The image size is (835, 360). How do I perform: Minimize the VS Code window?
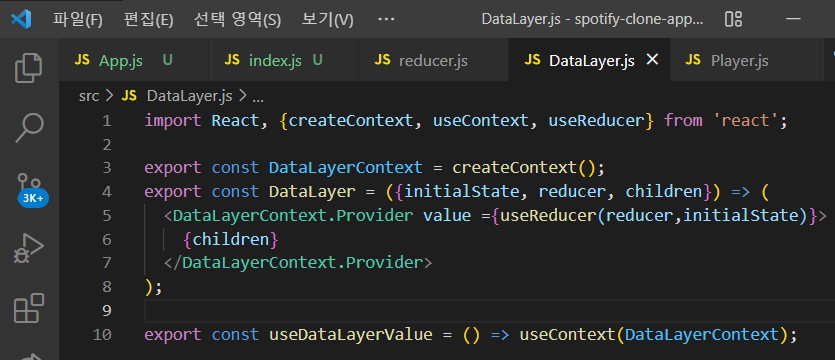793,19
